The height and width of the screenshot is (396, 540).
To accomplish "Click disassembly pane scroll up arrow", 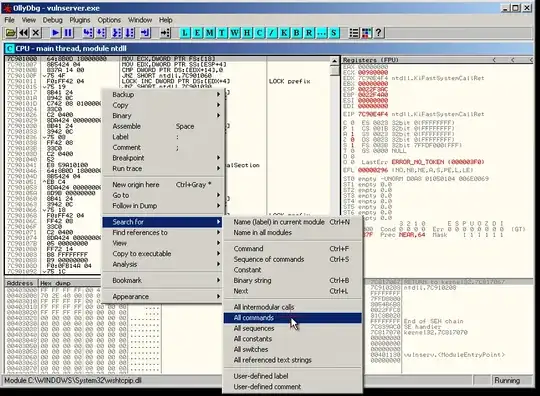I will click(x=334, y=61).
